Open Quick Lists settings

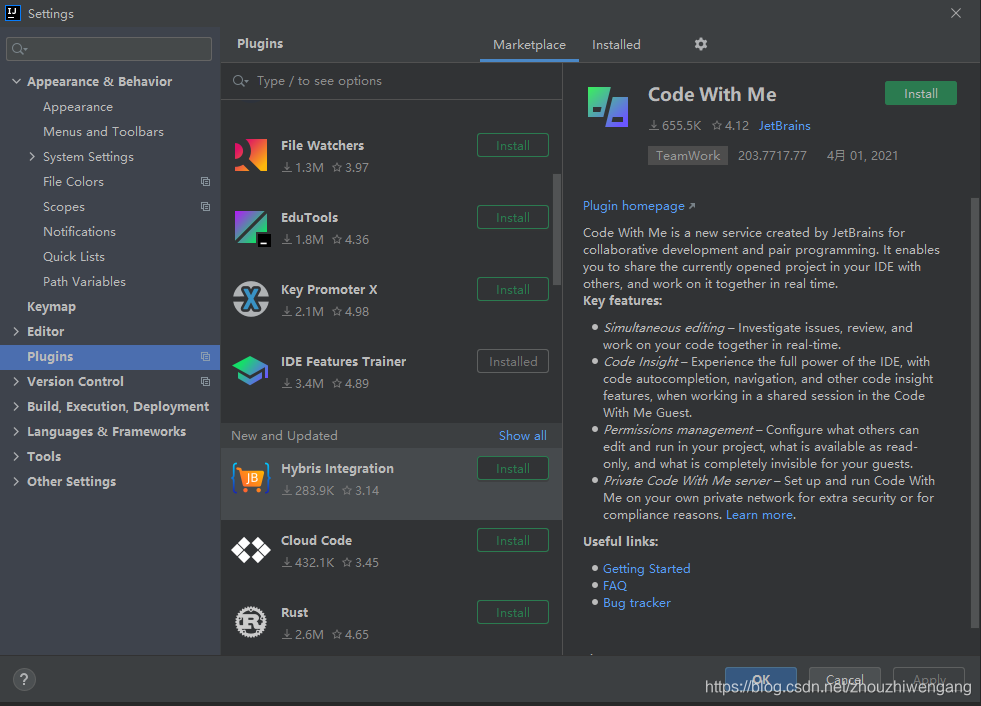point(74,257)
